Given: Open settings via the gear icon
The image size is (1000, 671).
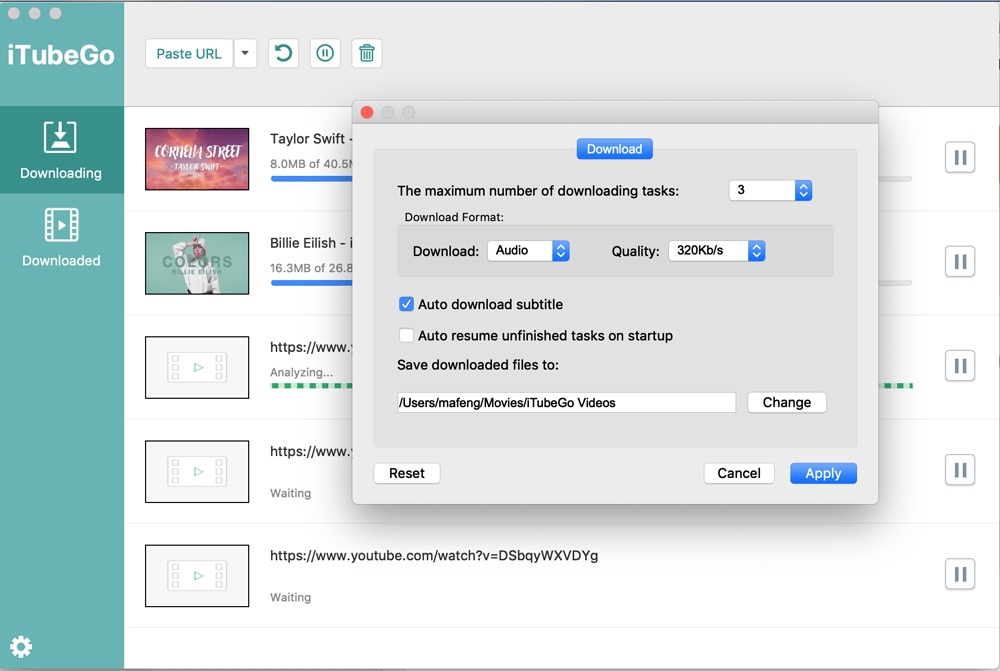Looking at the screenshot, I should [x=21, y=647].
